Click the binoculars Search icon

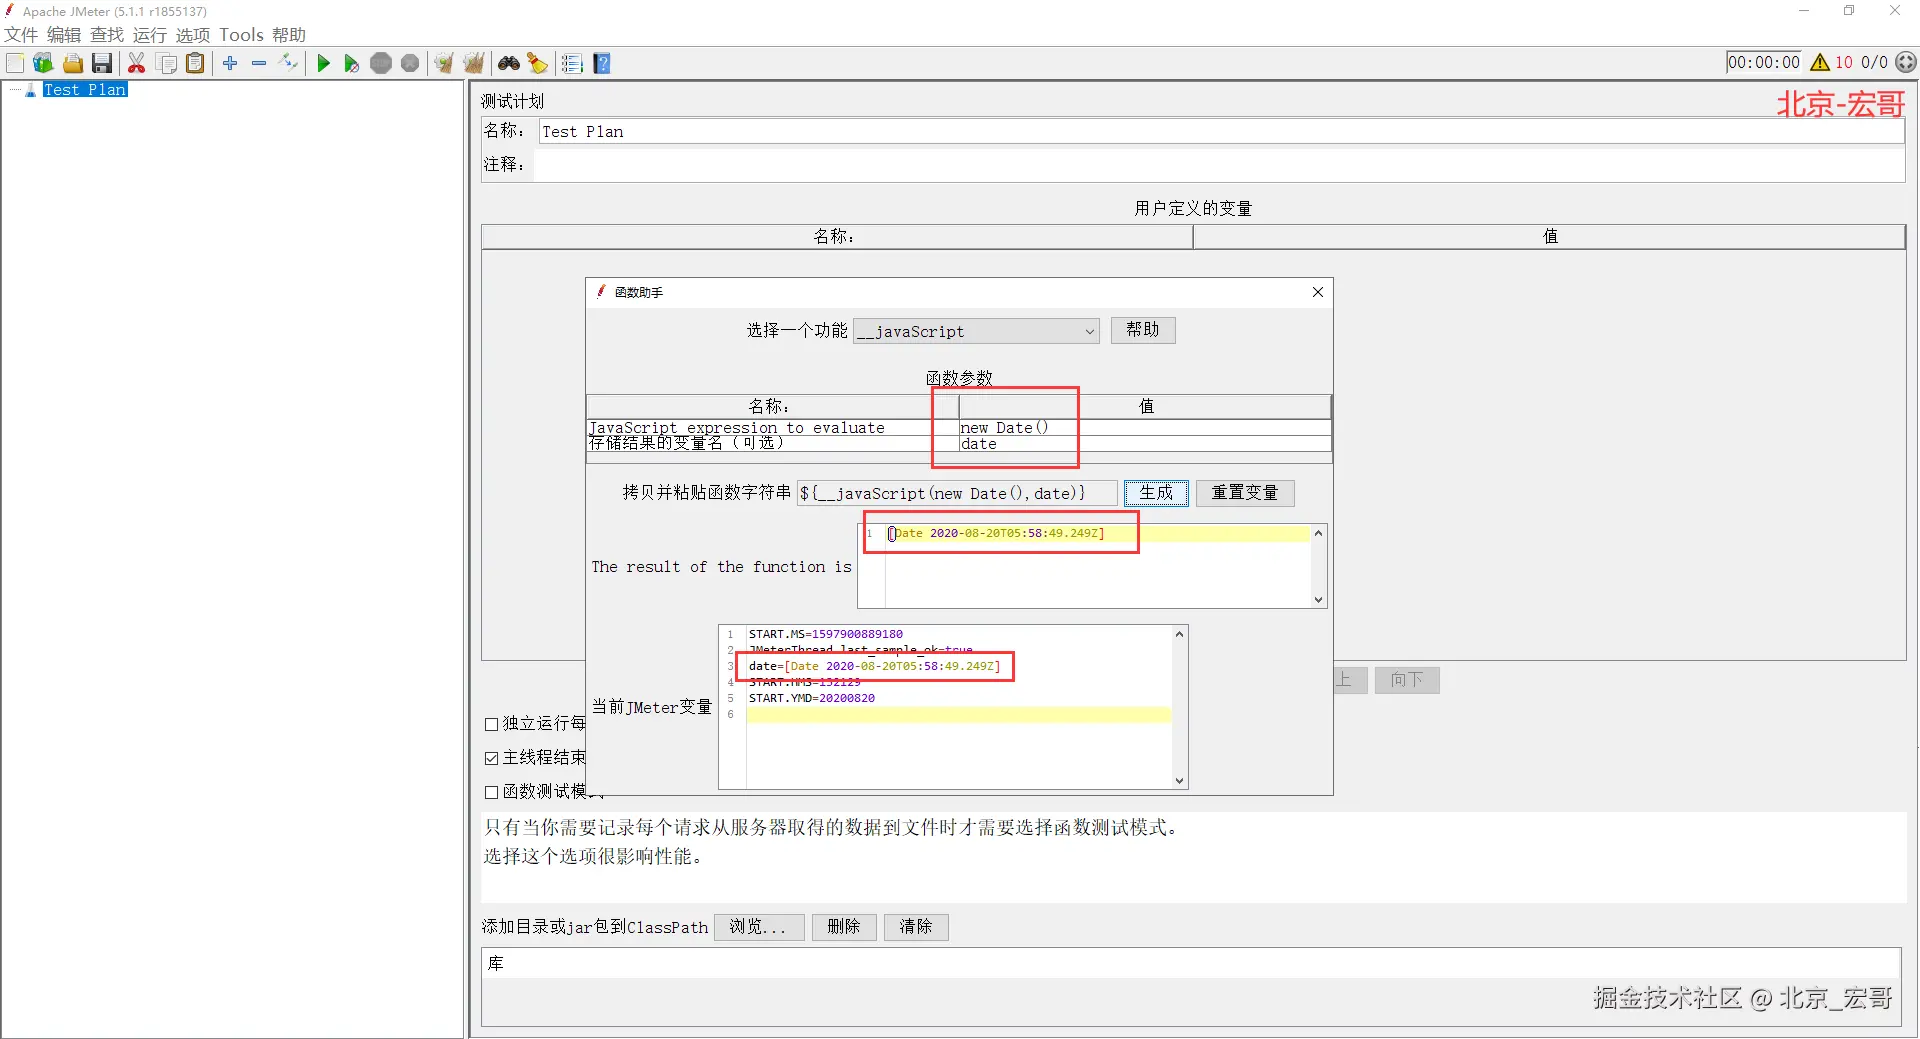tap(509, 64)
